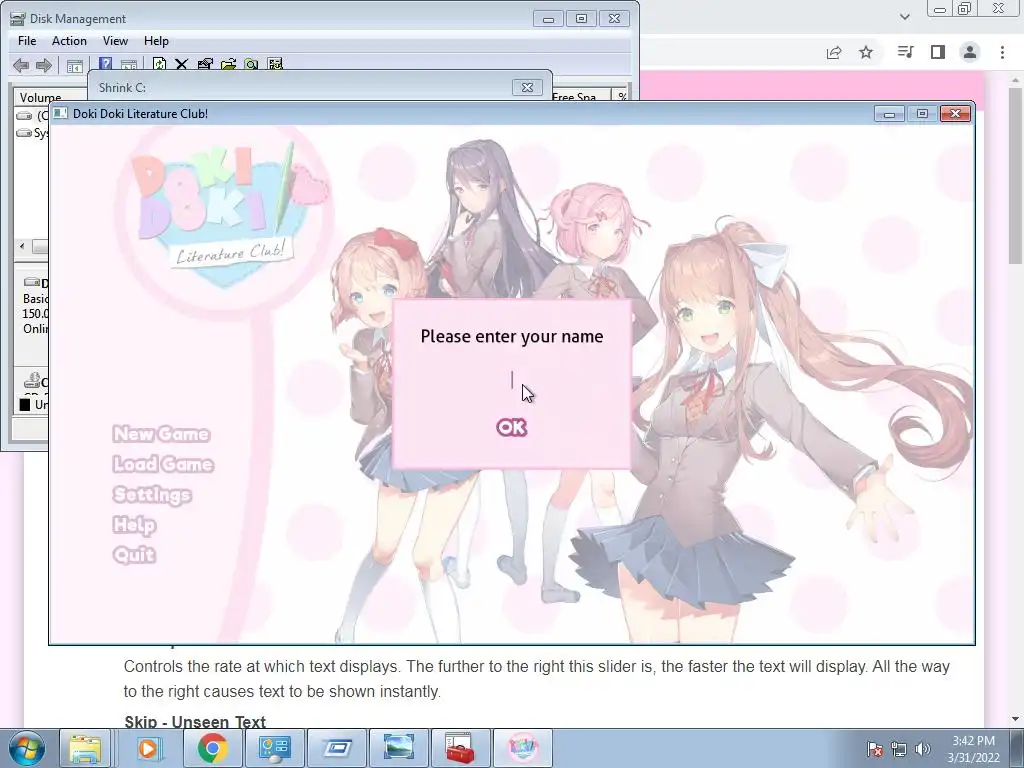Image resolution: width=1024 pixels, height=768 pixels.
Task: Open the Chrome profile avatar
Action: coord(970,52)
